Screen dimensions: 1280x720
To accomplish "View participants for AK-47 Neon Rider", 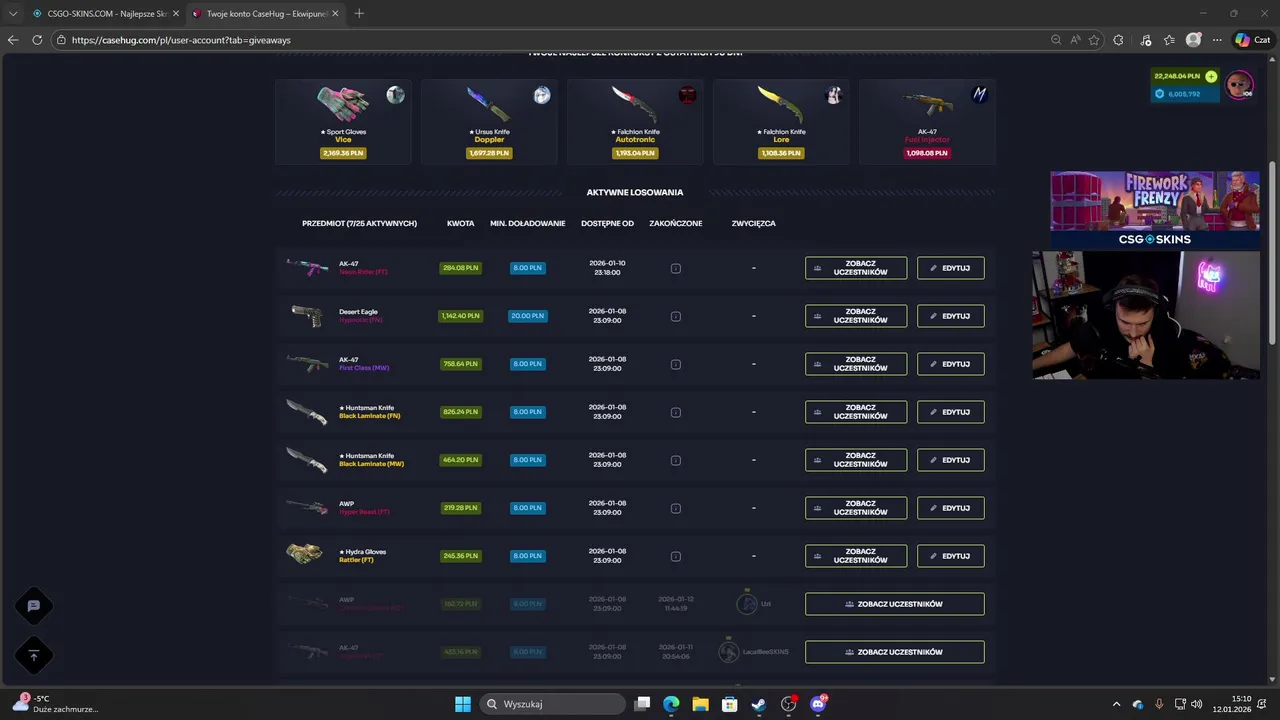I will click(x=856, y=268).
